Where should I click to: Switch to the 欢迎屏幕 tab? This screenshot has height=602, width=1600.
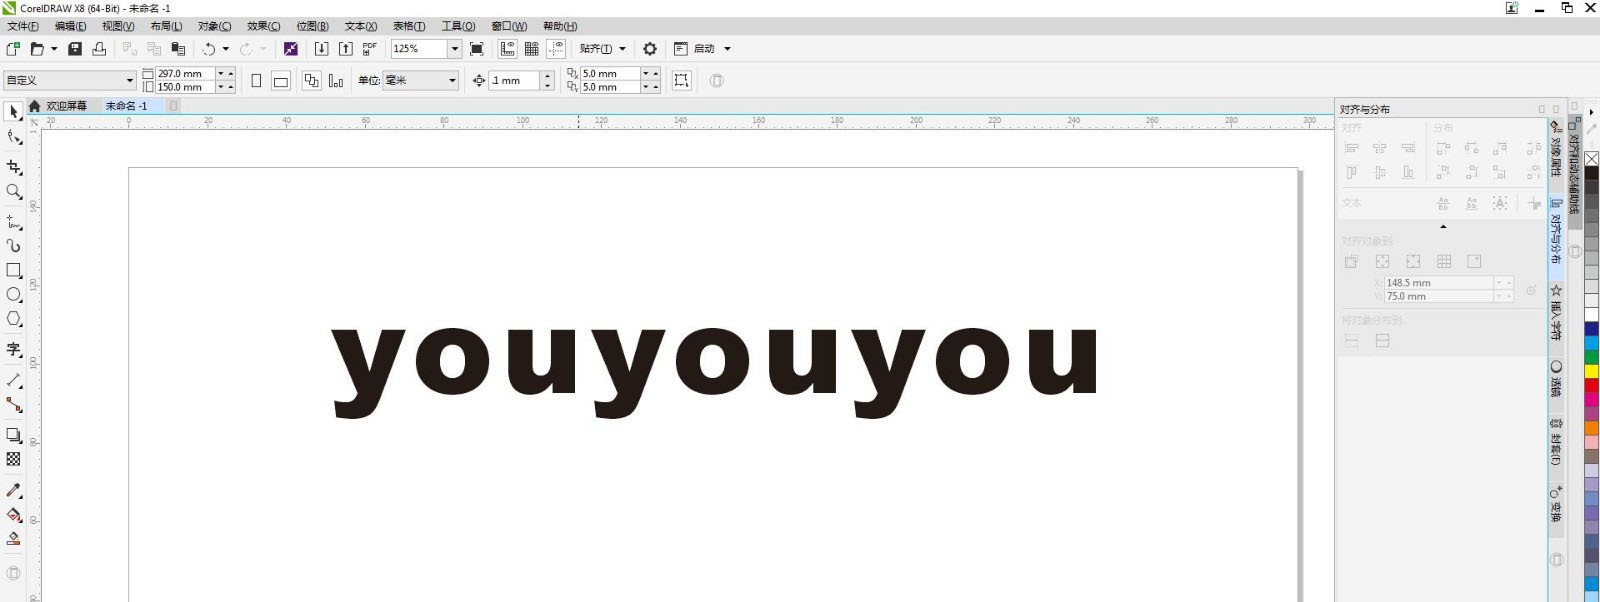click(66, 106)
